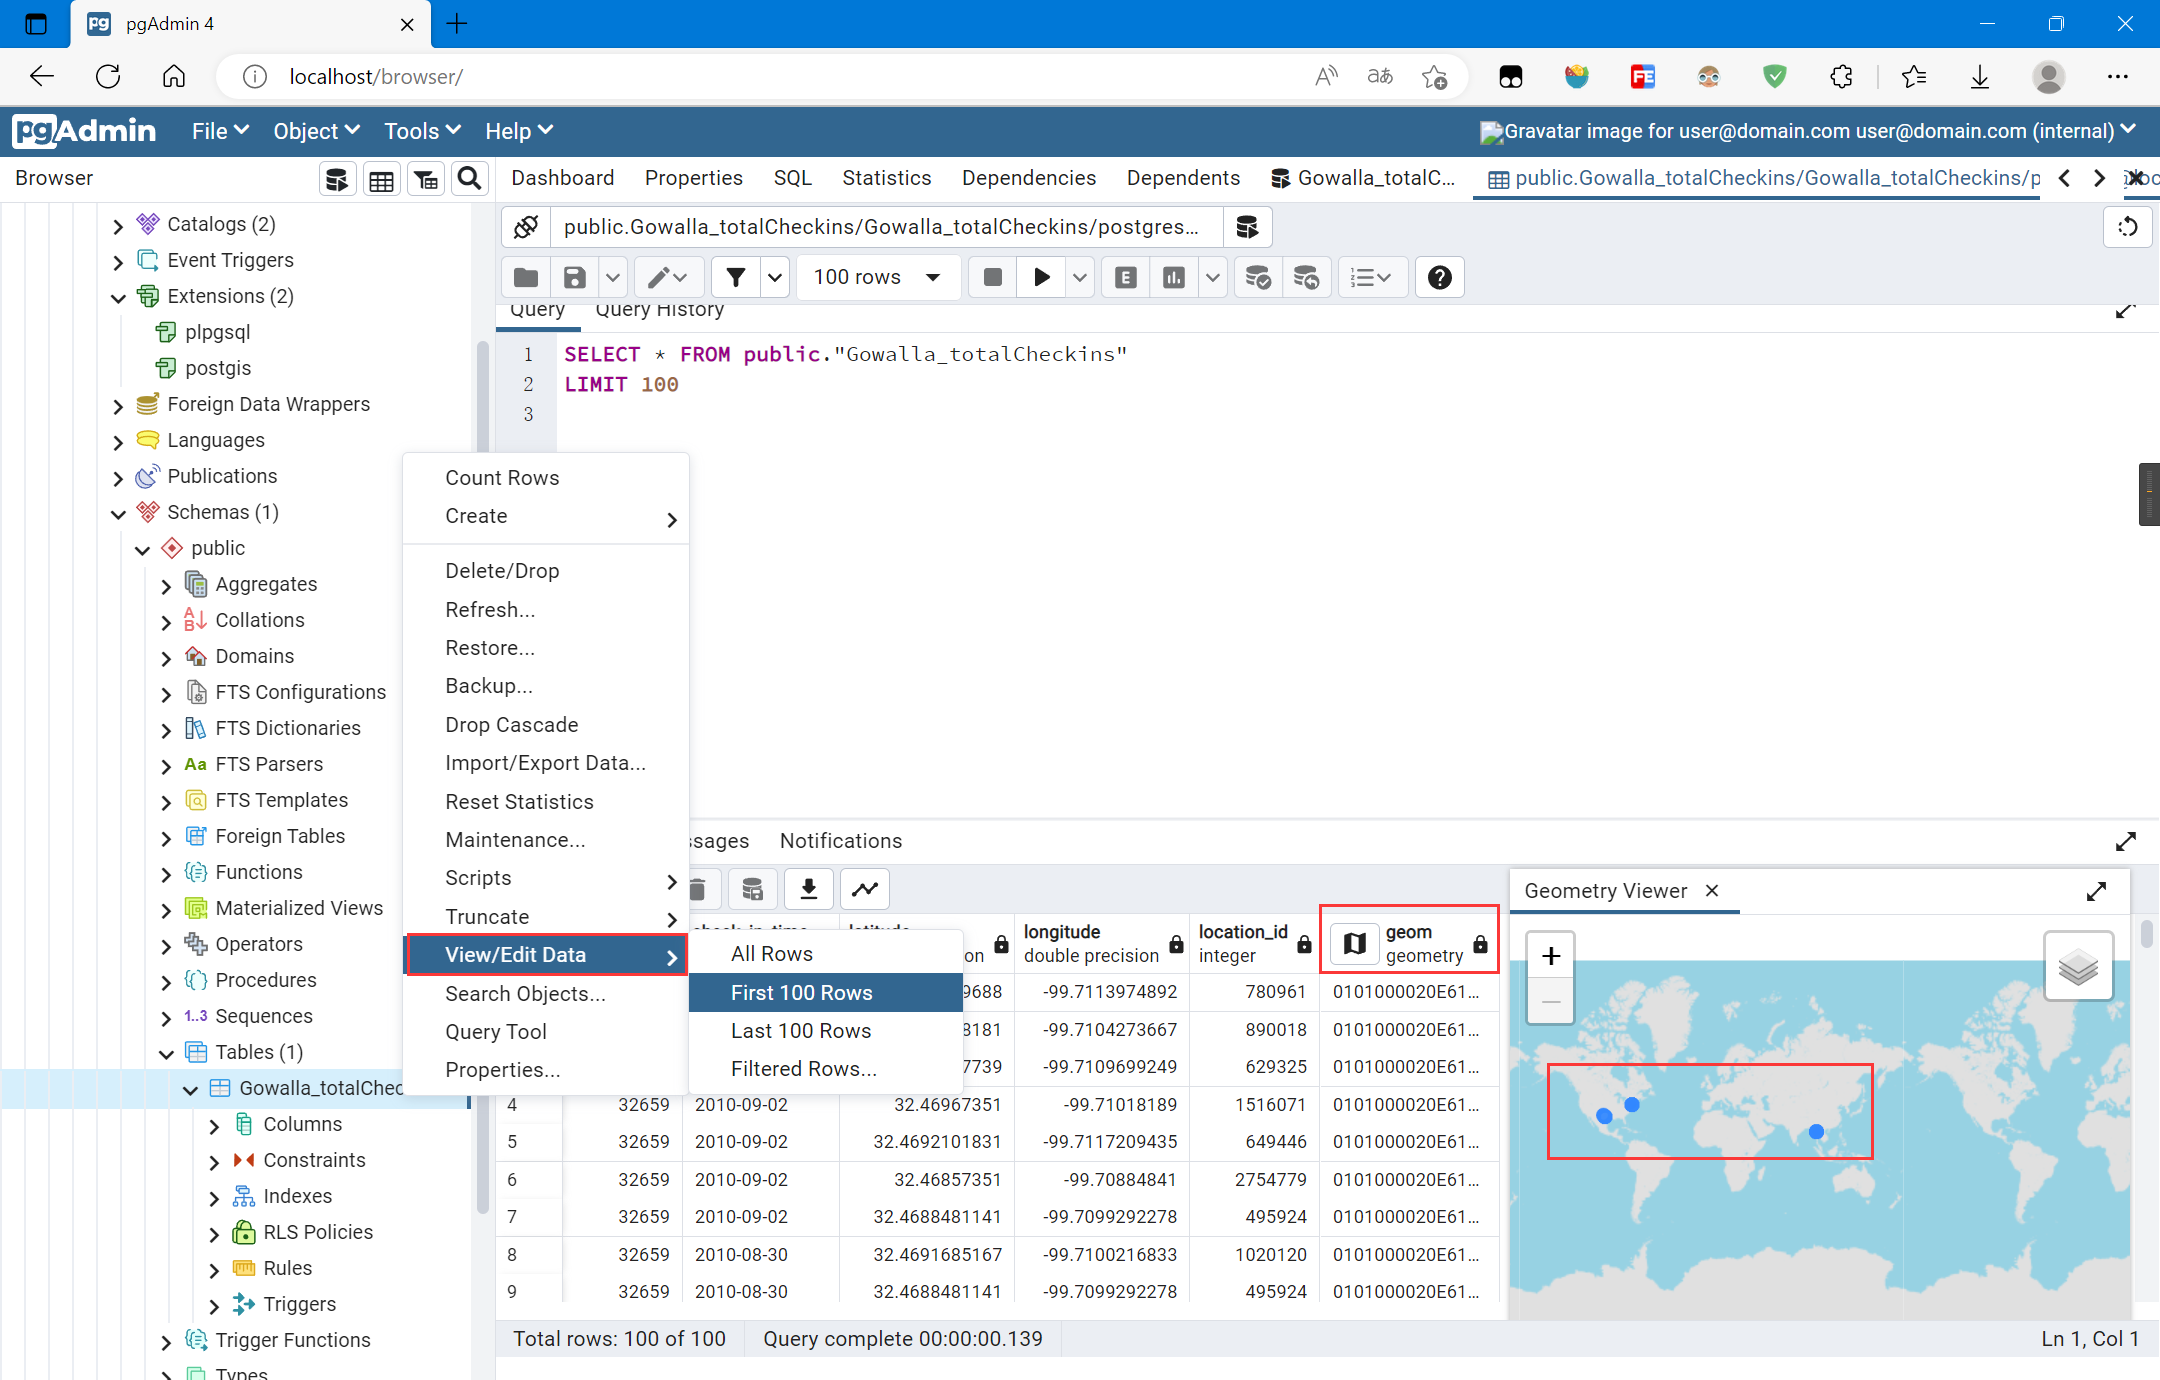The image size is (2160, 1380).
Task: Click the Edit pencil toolbar button
Action: 667,277
